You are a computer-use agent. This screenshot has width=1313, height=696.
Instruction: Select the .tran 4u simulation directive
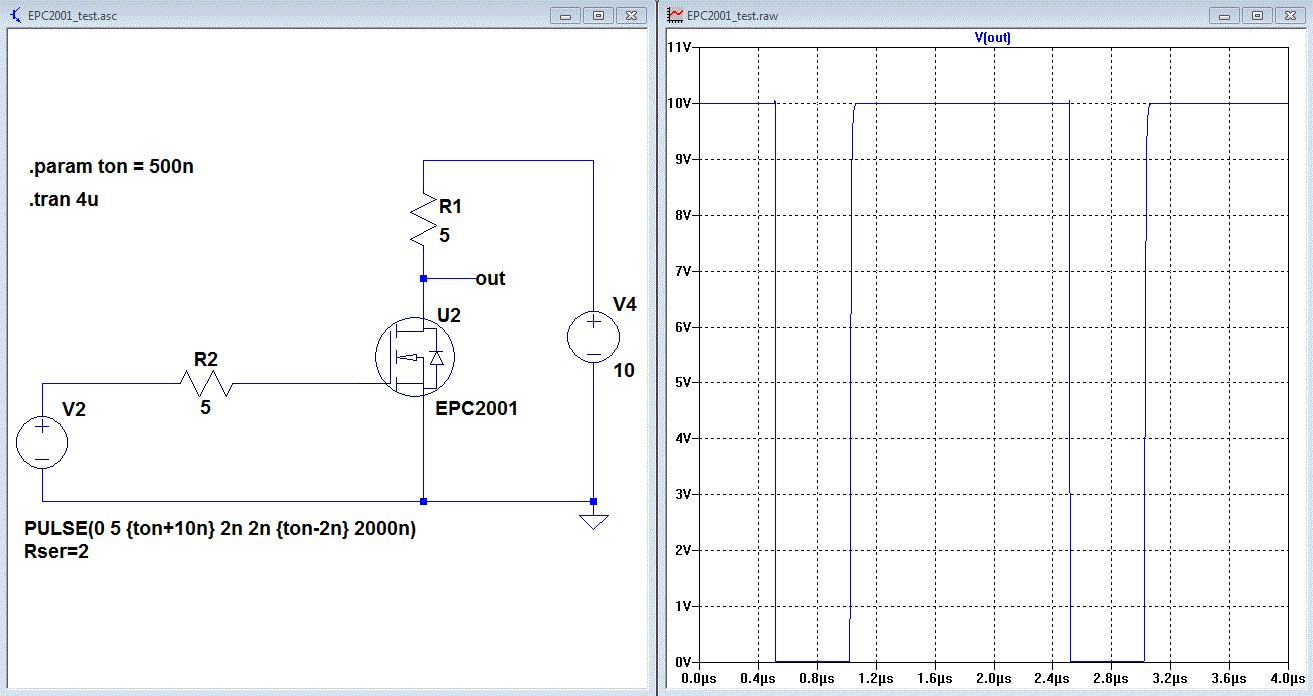64,199
